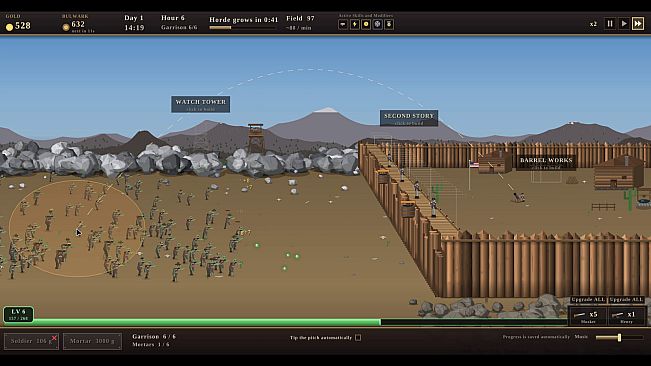This screenshot has height=366, width=651.
Task: Build the Watch Tower
Action: 201,104
